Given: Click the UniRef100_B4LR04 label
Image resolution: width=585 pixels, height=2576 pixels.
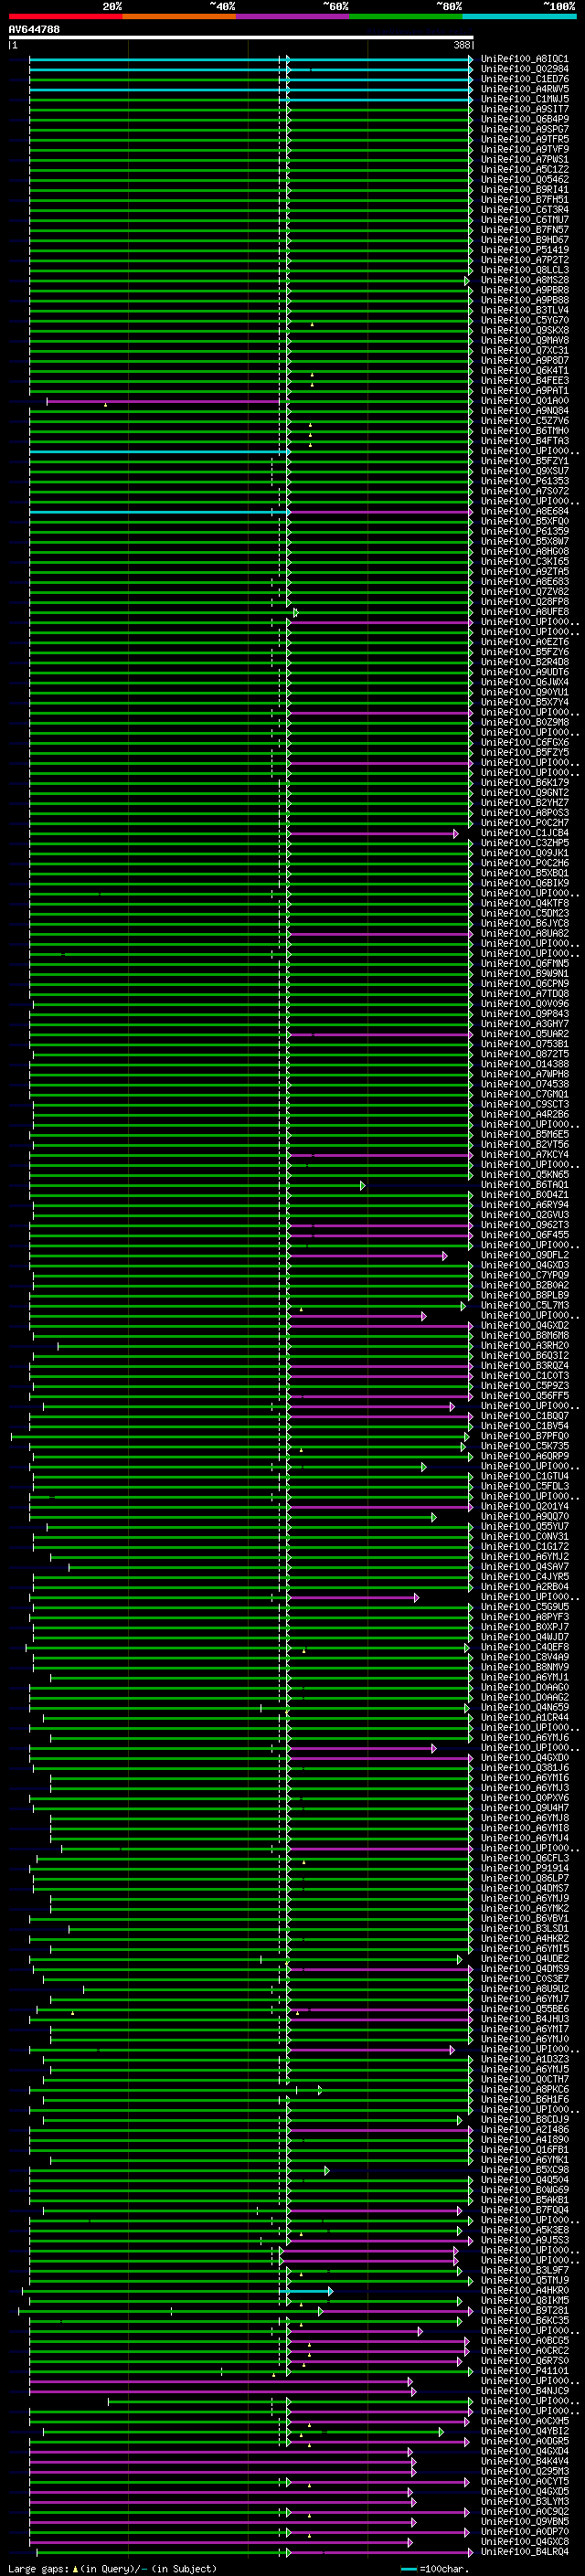Looking at the screenshot, I should coord(524,2552).
